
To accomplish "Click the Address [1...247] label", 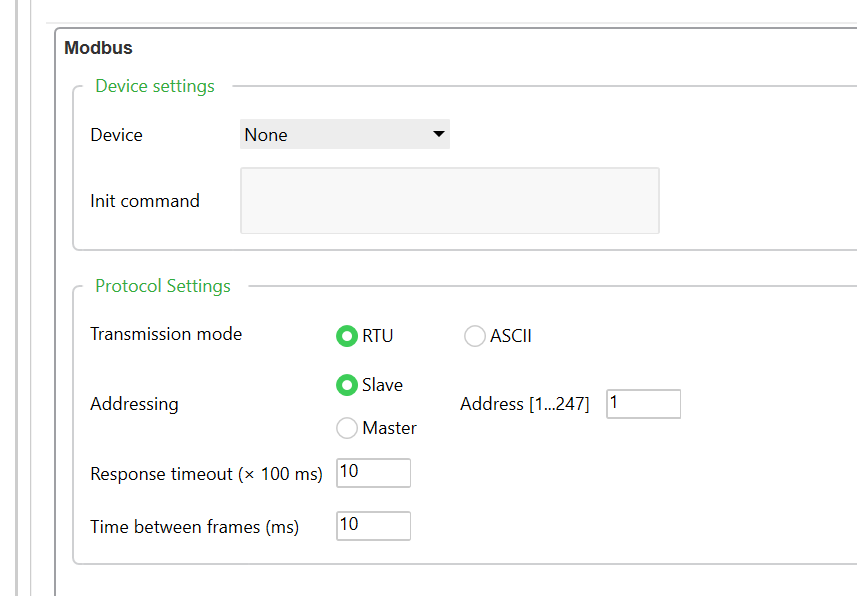I will click(525, 404).
